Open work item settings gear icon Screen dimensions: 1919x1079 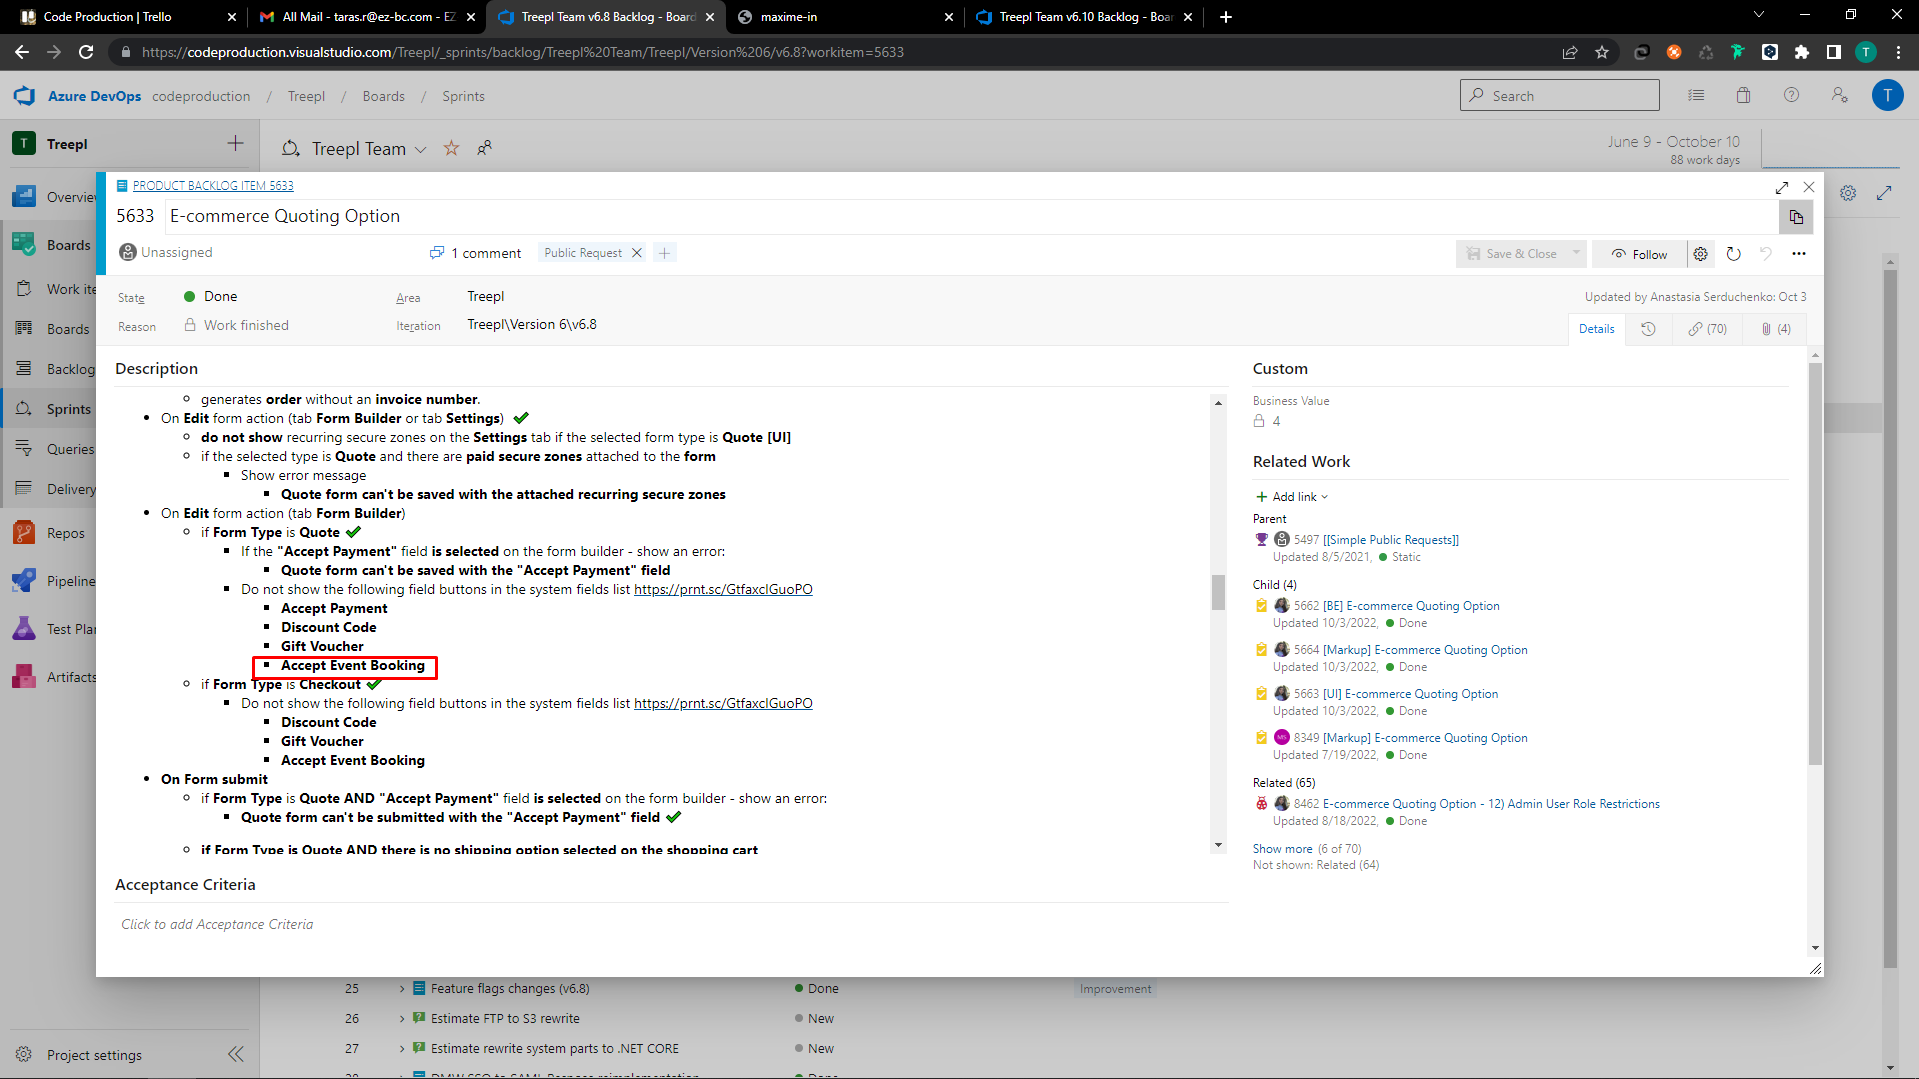[x=1700, y=254]
